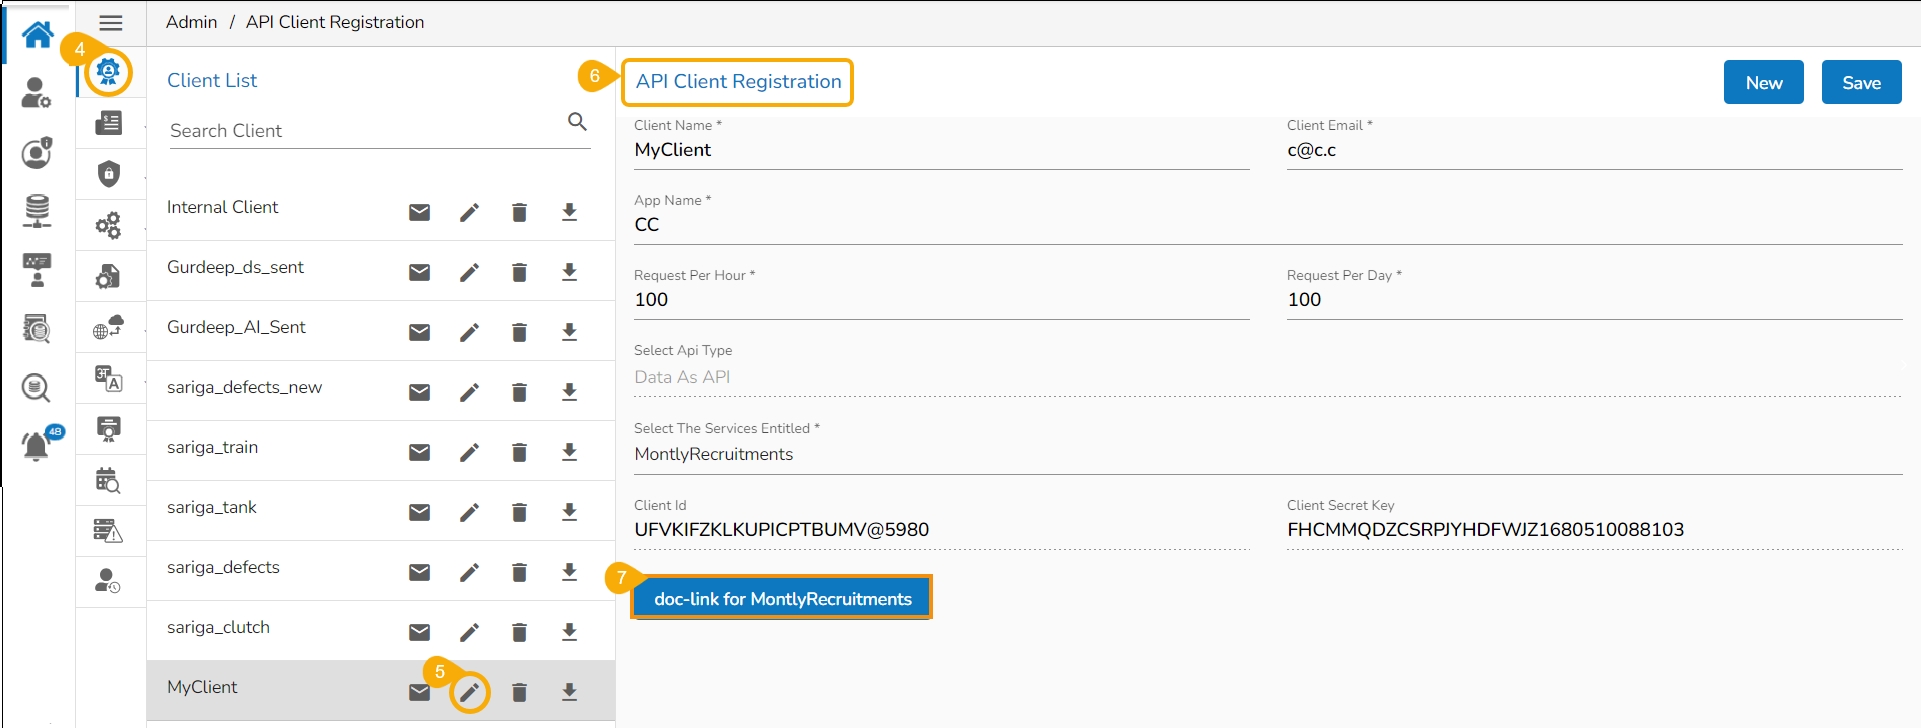The width and height of the screenshot is (1921, 728).
Task: Focus the Search Client field
Action: (x=365, y=131)
